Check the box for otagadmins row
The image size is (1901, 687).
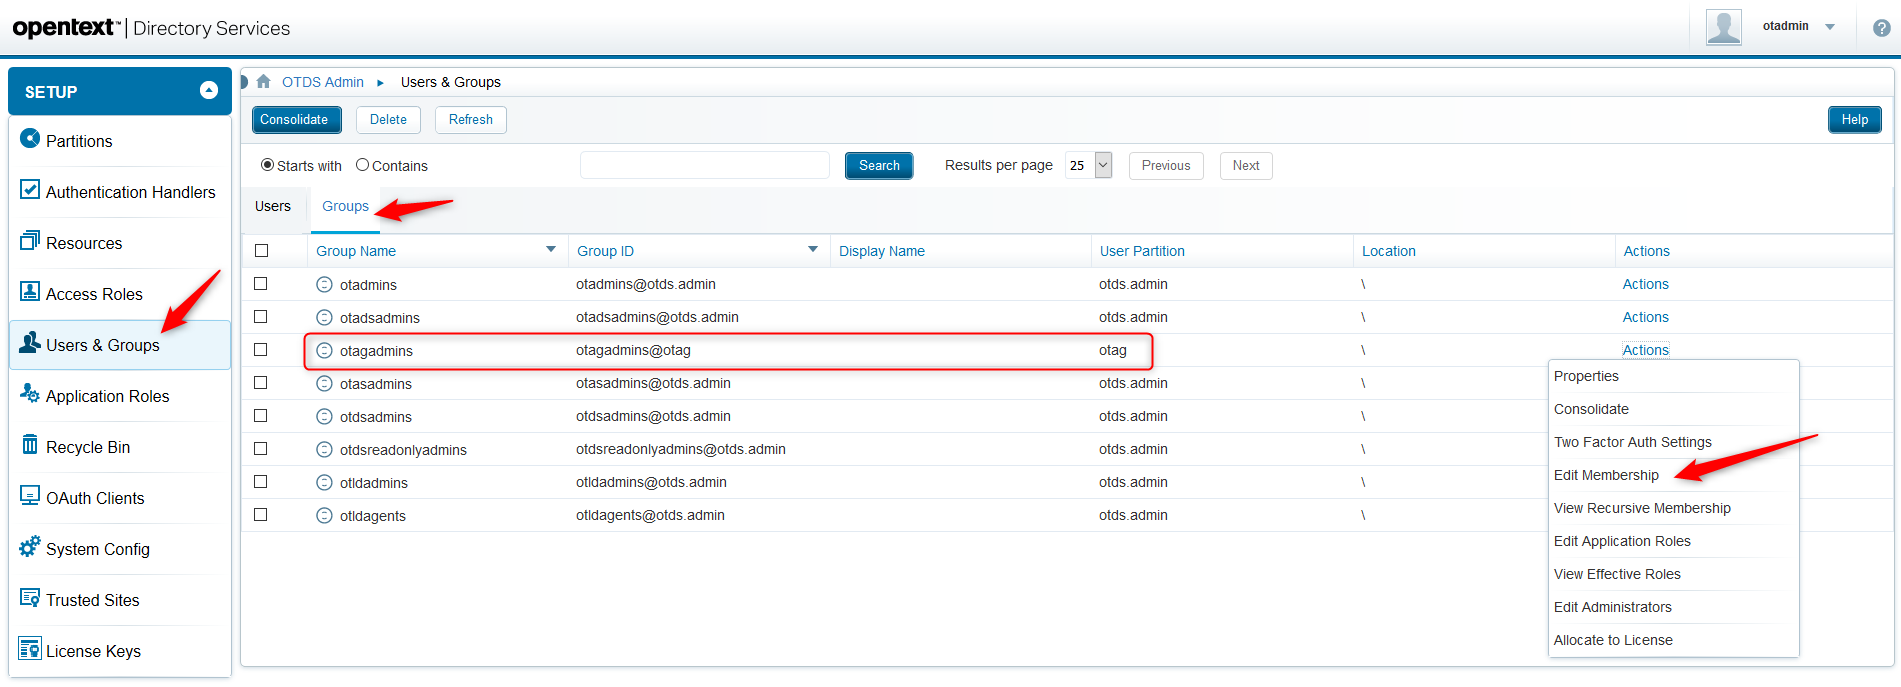(x=261, y=350)
